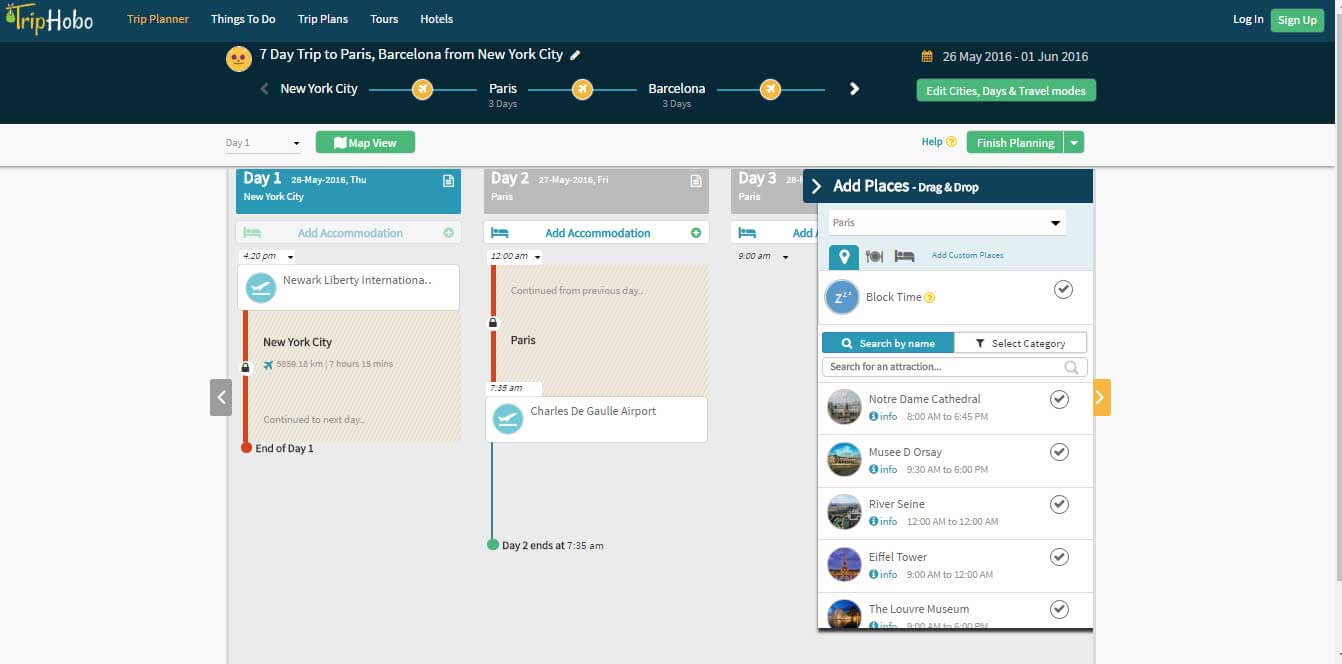Click the TripHobo logo
Viewport: 1342px width, 664px height.
coord(49,18)
